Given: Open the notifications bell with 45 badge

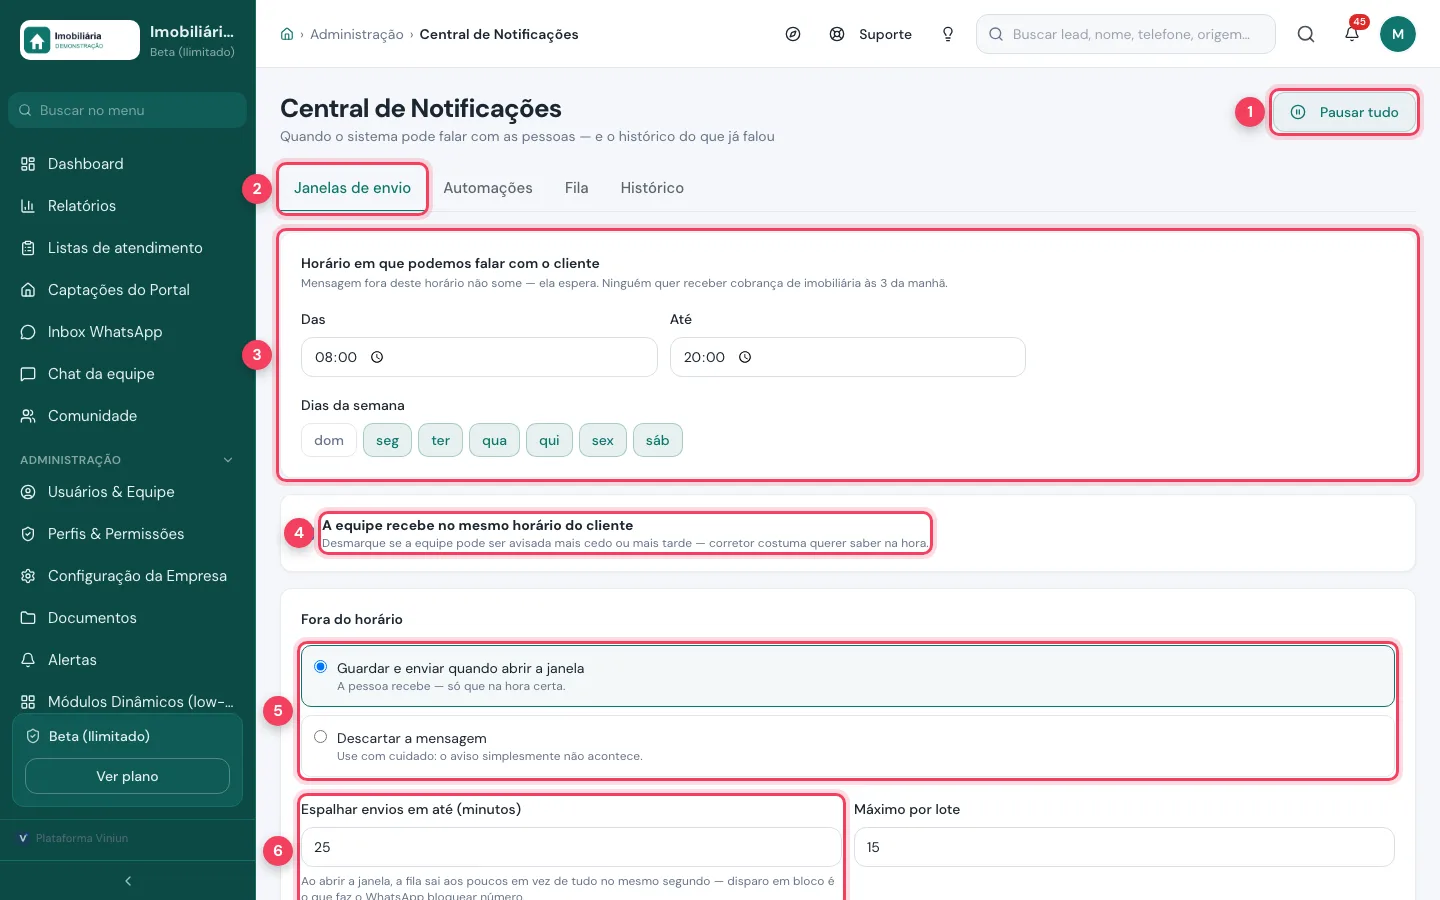Looking at the screenshot, I should pyautogui.click(x=1352, y=34).
